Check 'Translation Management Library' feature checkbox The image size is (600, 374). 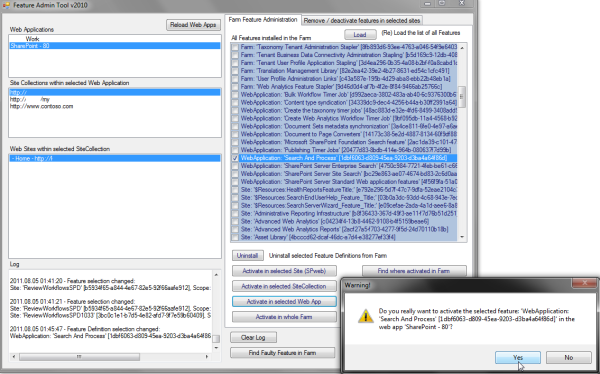pyautogui.click(x=235, y=71)
